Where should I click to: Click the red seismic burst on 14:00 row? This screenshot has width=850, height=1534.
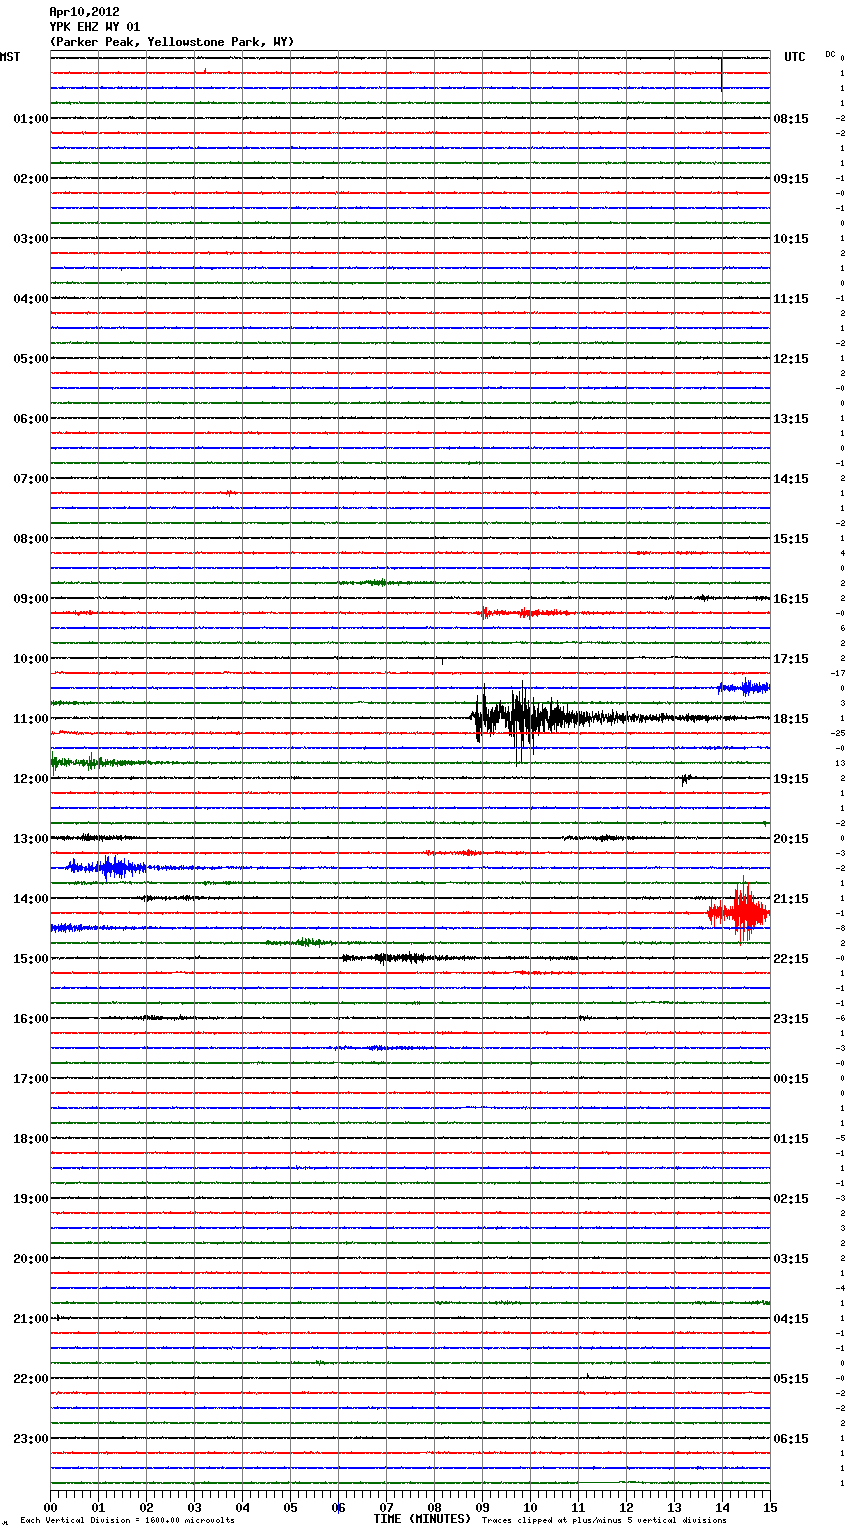(740, 912)
